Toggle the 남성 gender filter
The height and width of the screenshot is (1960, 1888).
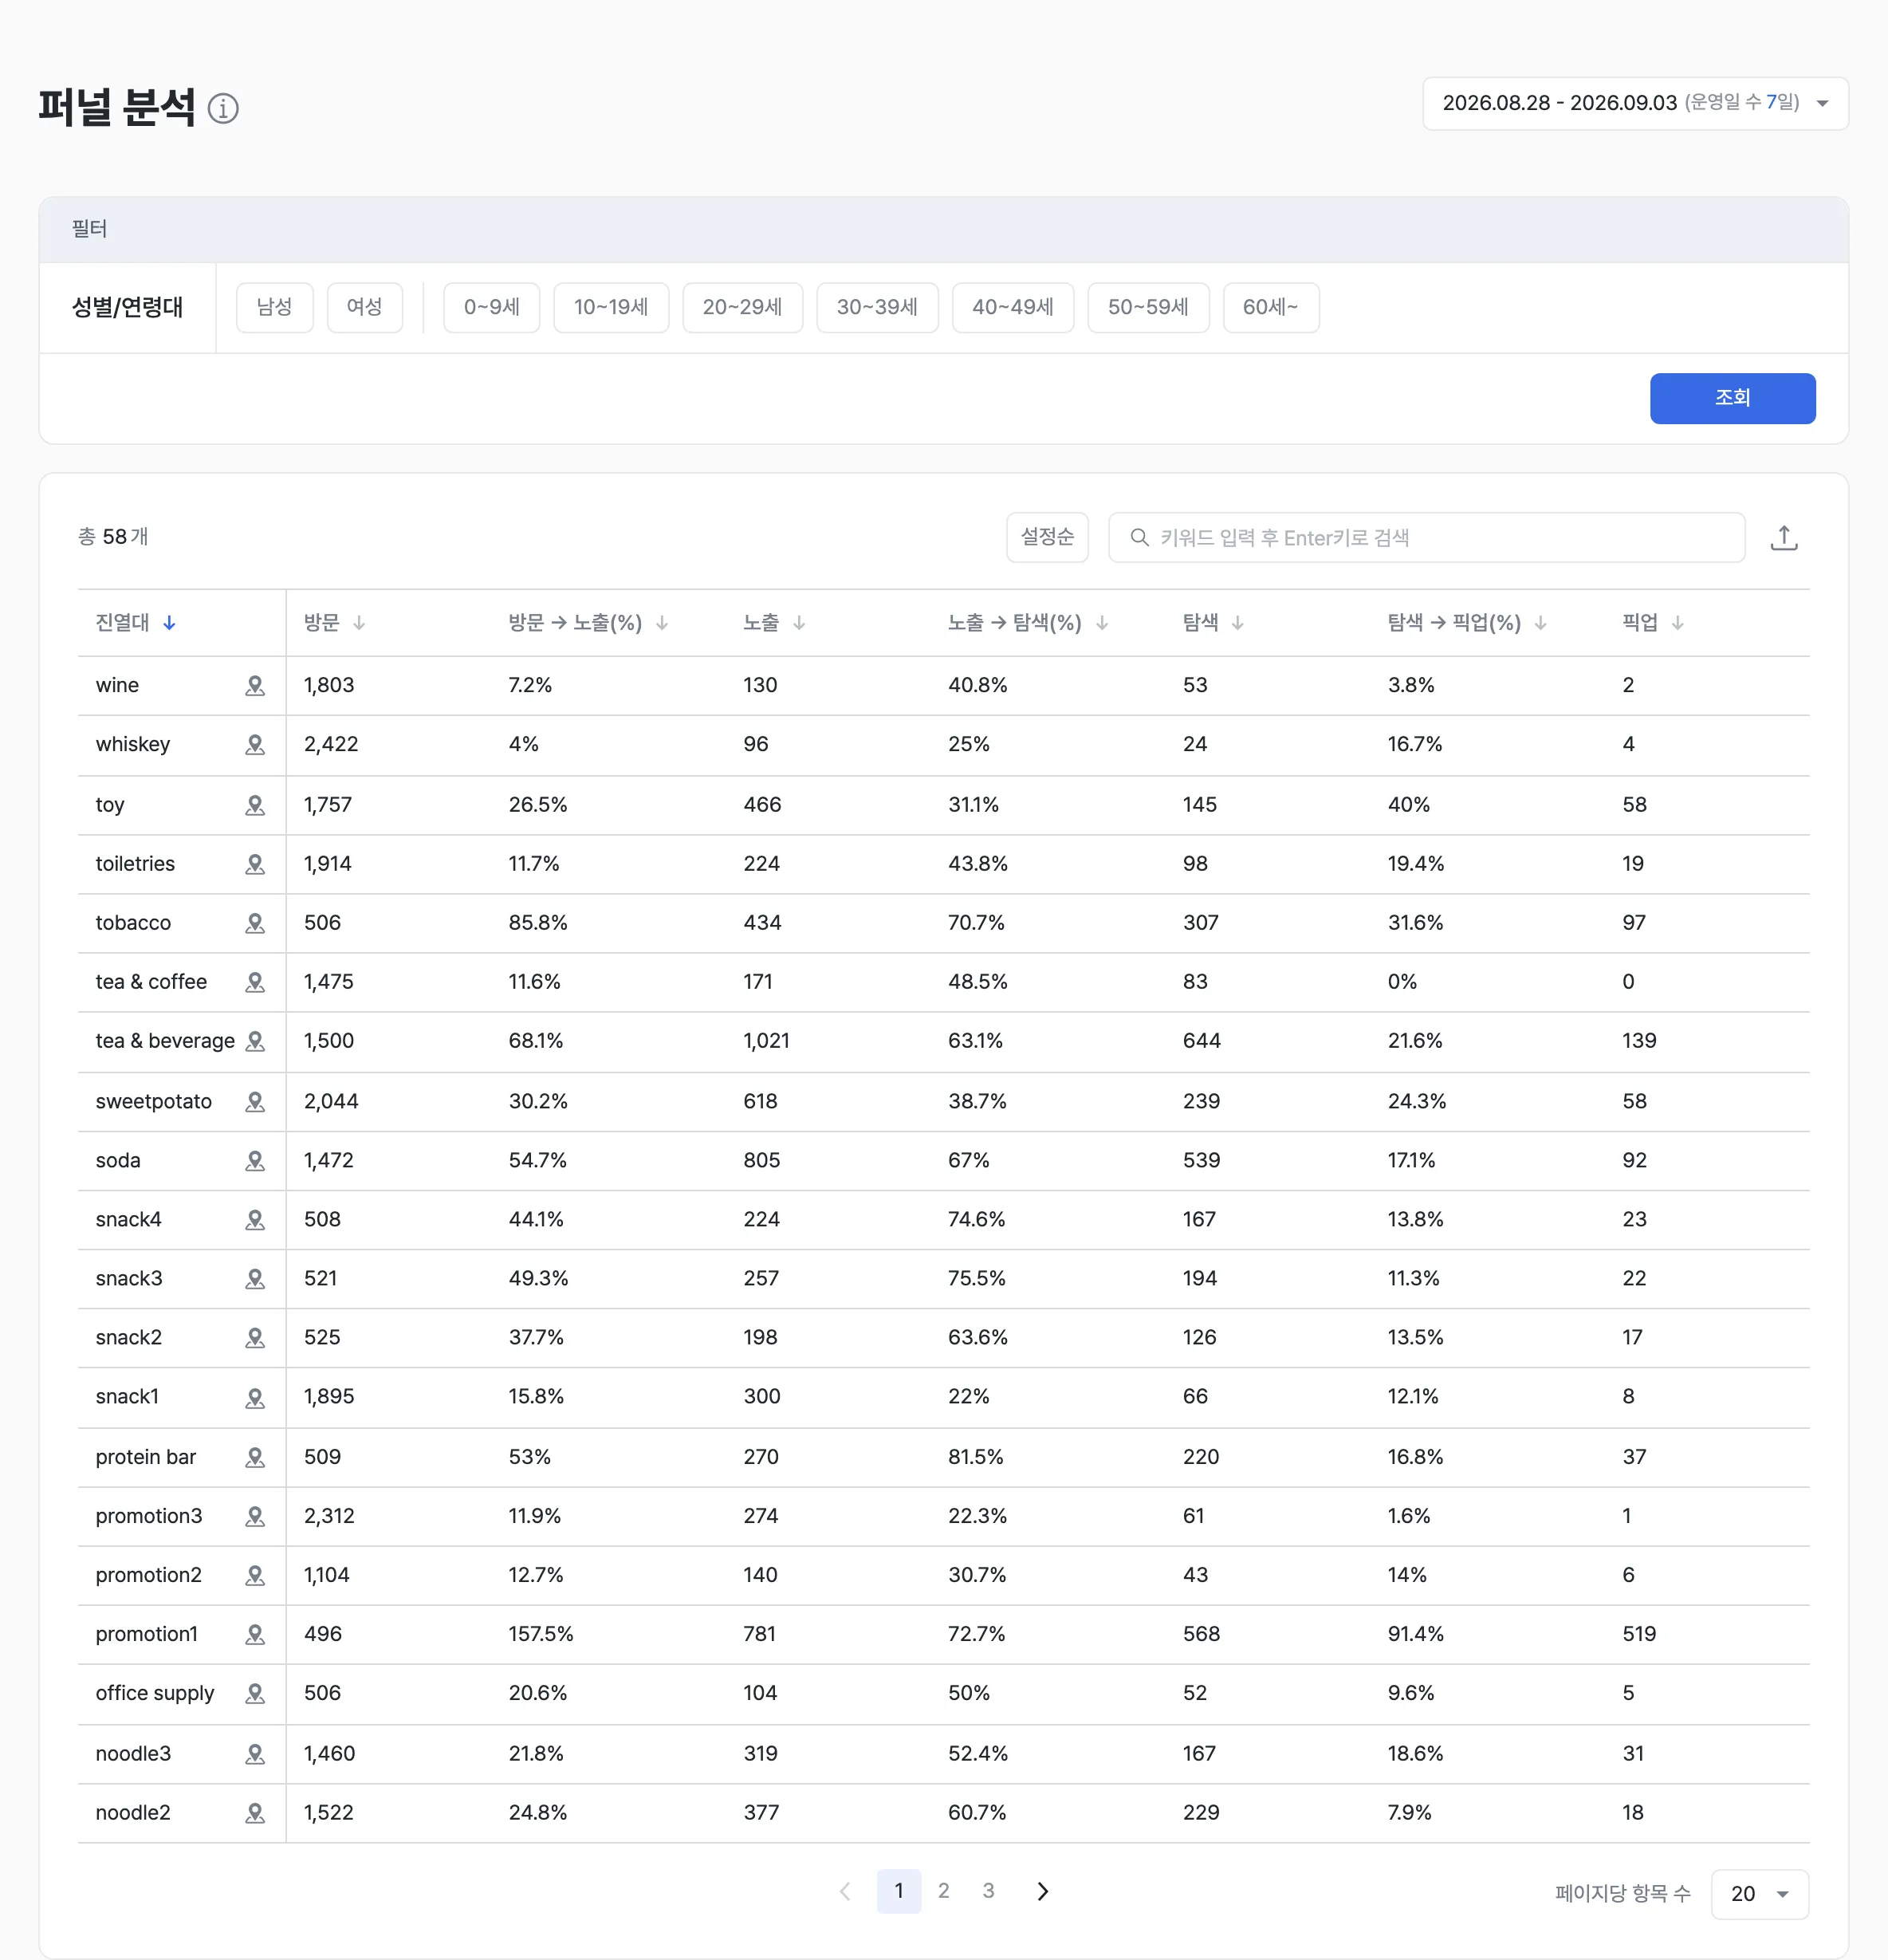(275, 307)
